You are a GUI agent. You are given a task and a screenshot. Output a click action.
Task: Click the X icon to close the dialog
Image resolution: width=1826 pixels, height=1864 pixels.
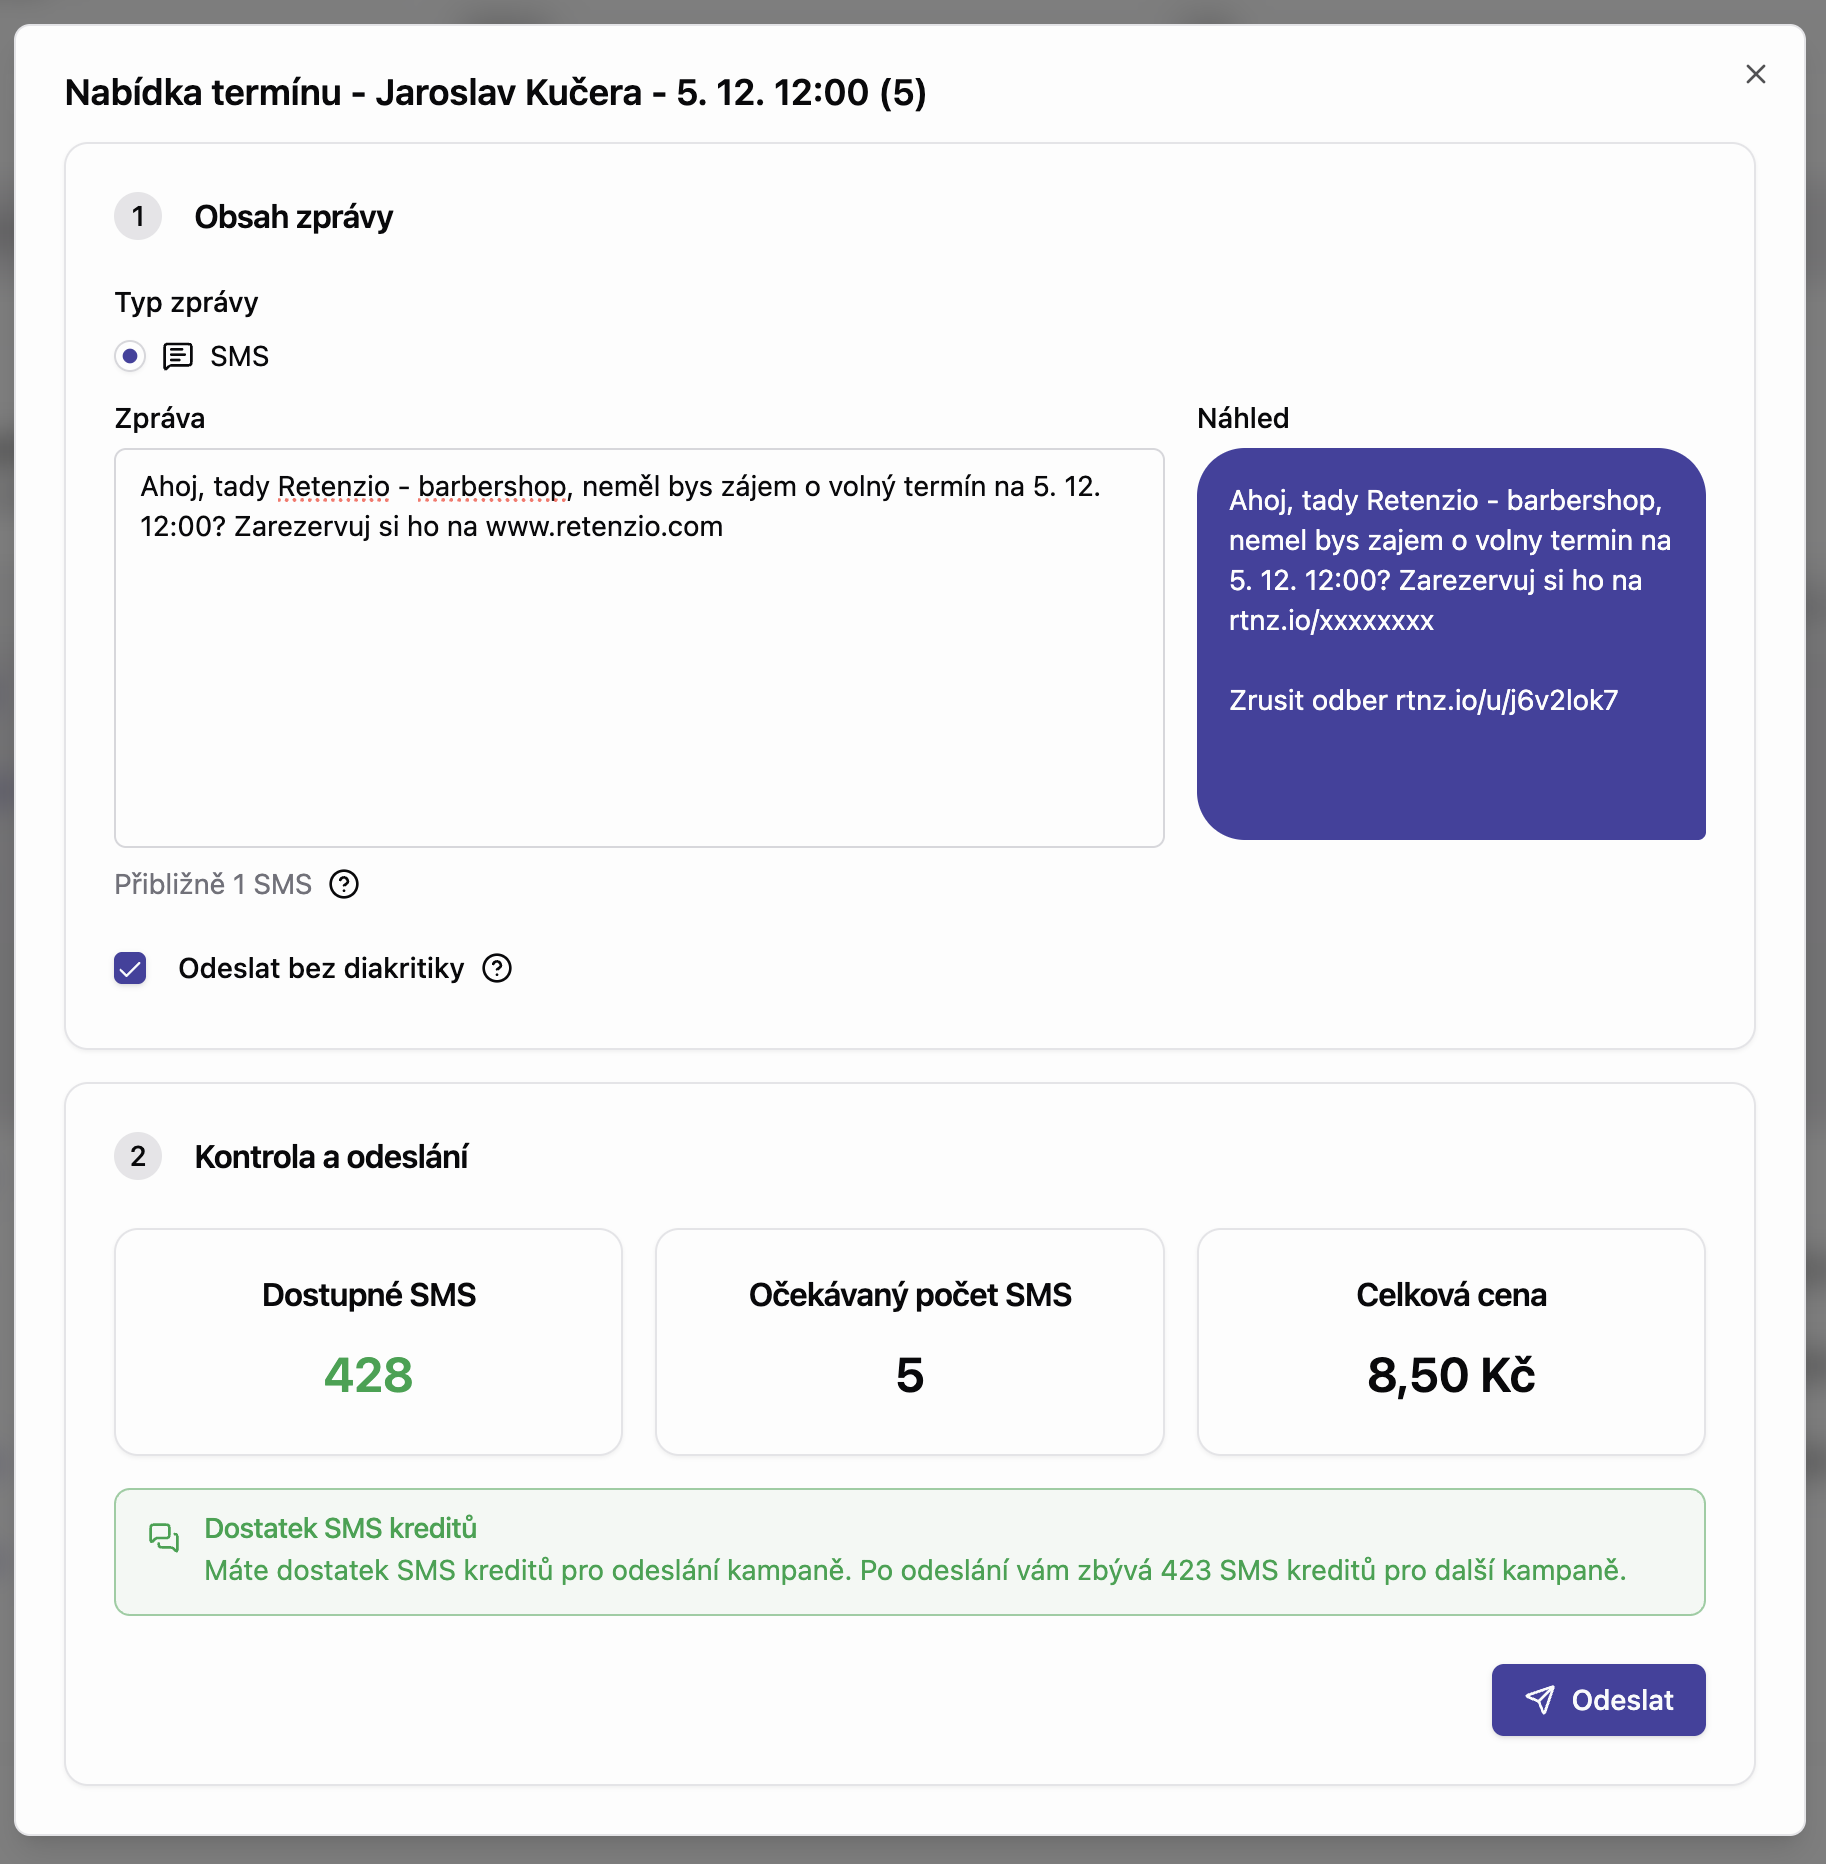[x=1756, y=74]
